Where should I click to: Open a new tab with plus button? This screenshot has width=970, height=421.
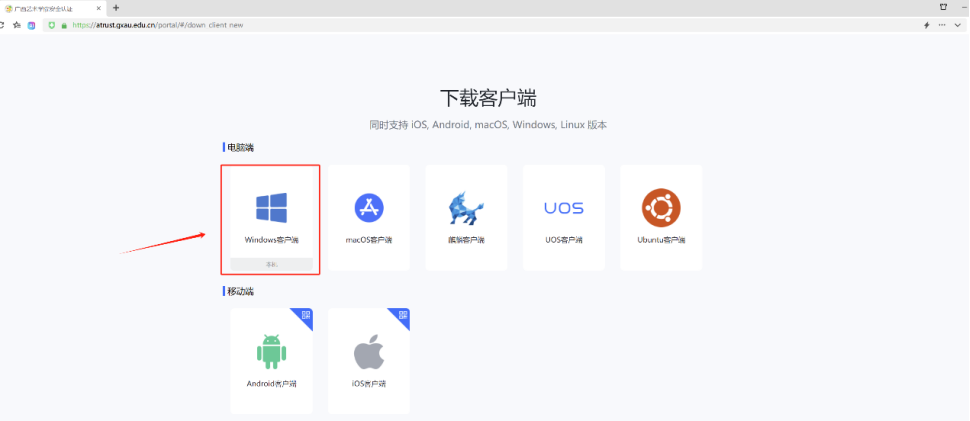click(x=116, y=7)
